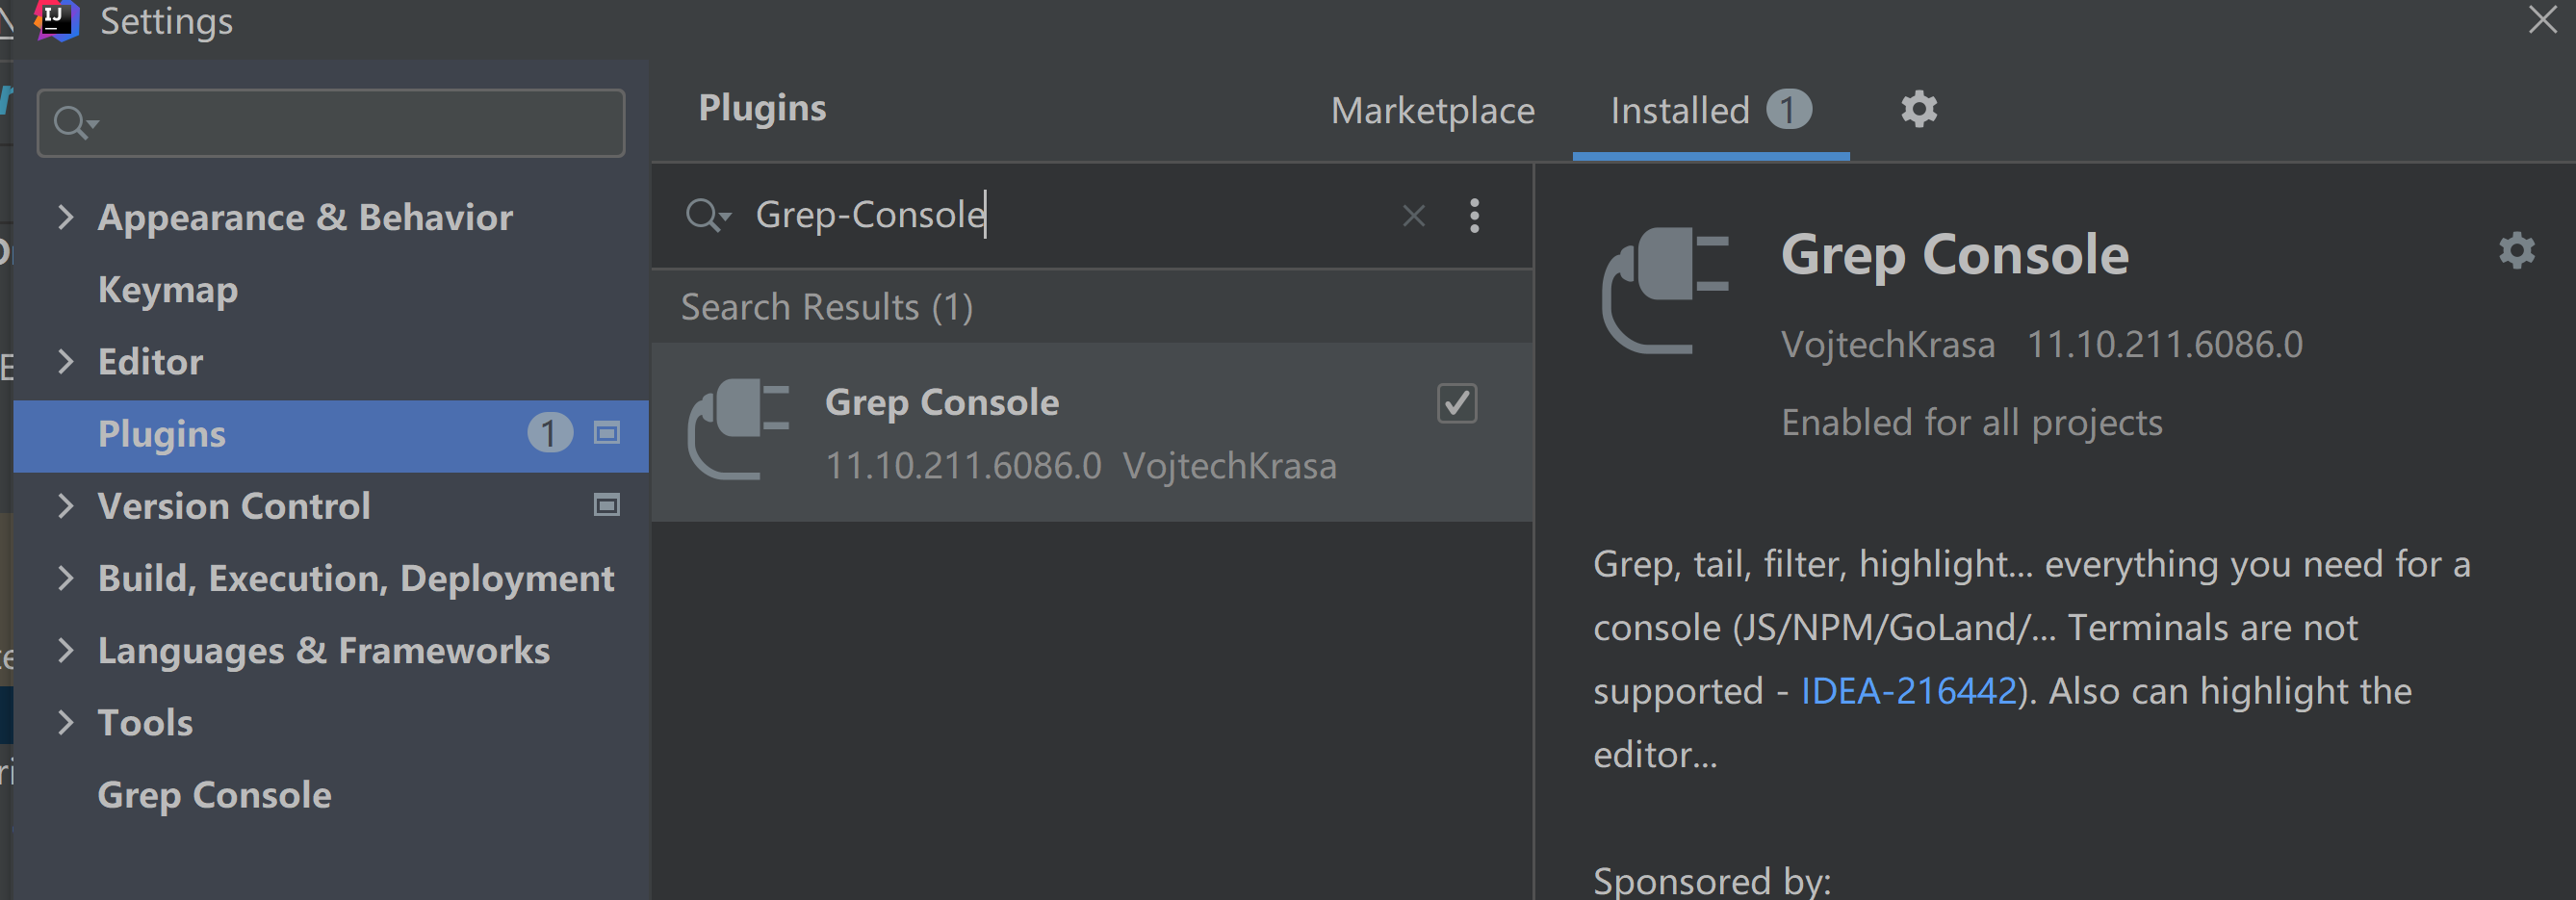Switch to the Marketplace tab
This screenshot has height=900, width=2576.
coord(1432,110)
